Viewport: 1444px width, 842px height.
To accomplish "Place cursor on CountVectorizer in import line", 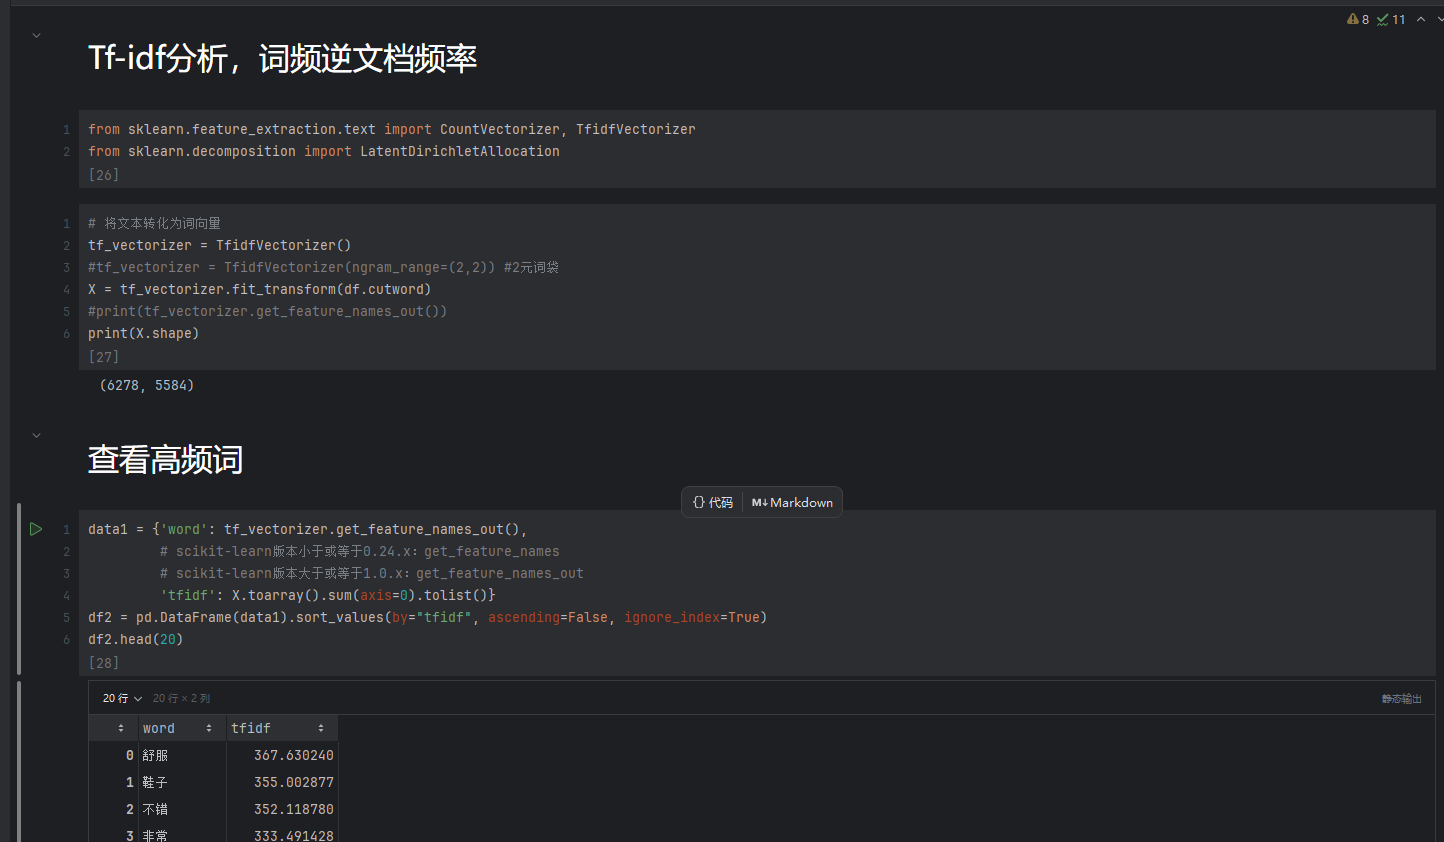I will click(500, 129).
